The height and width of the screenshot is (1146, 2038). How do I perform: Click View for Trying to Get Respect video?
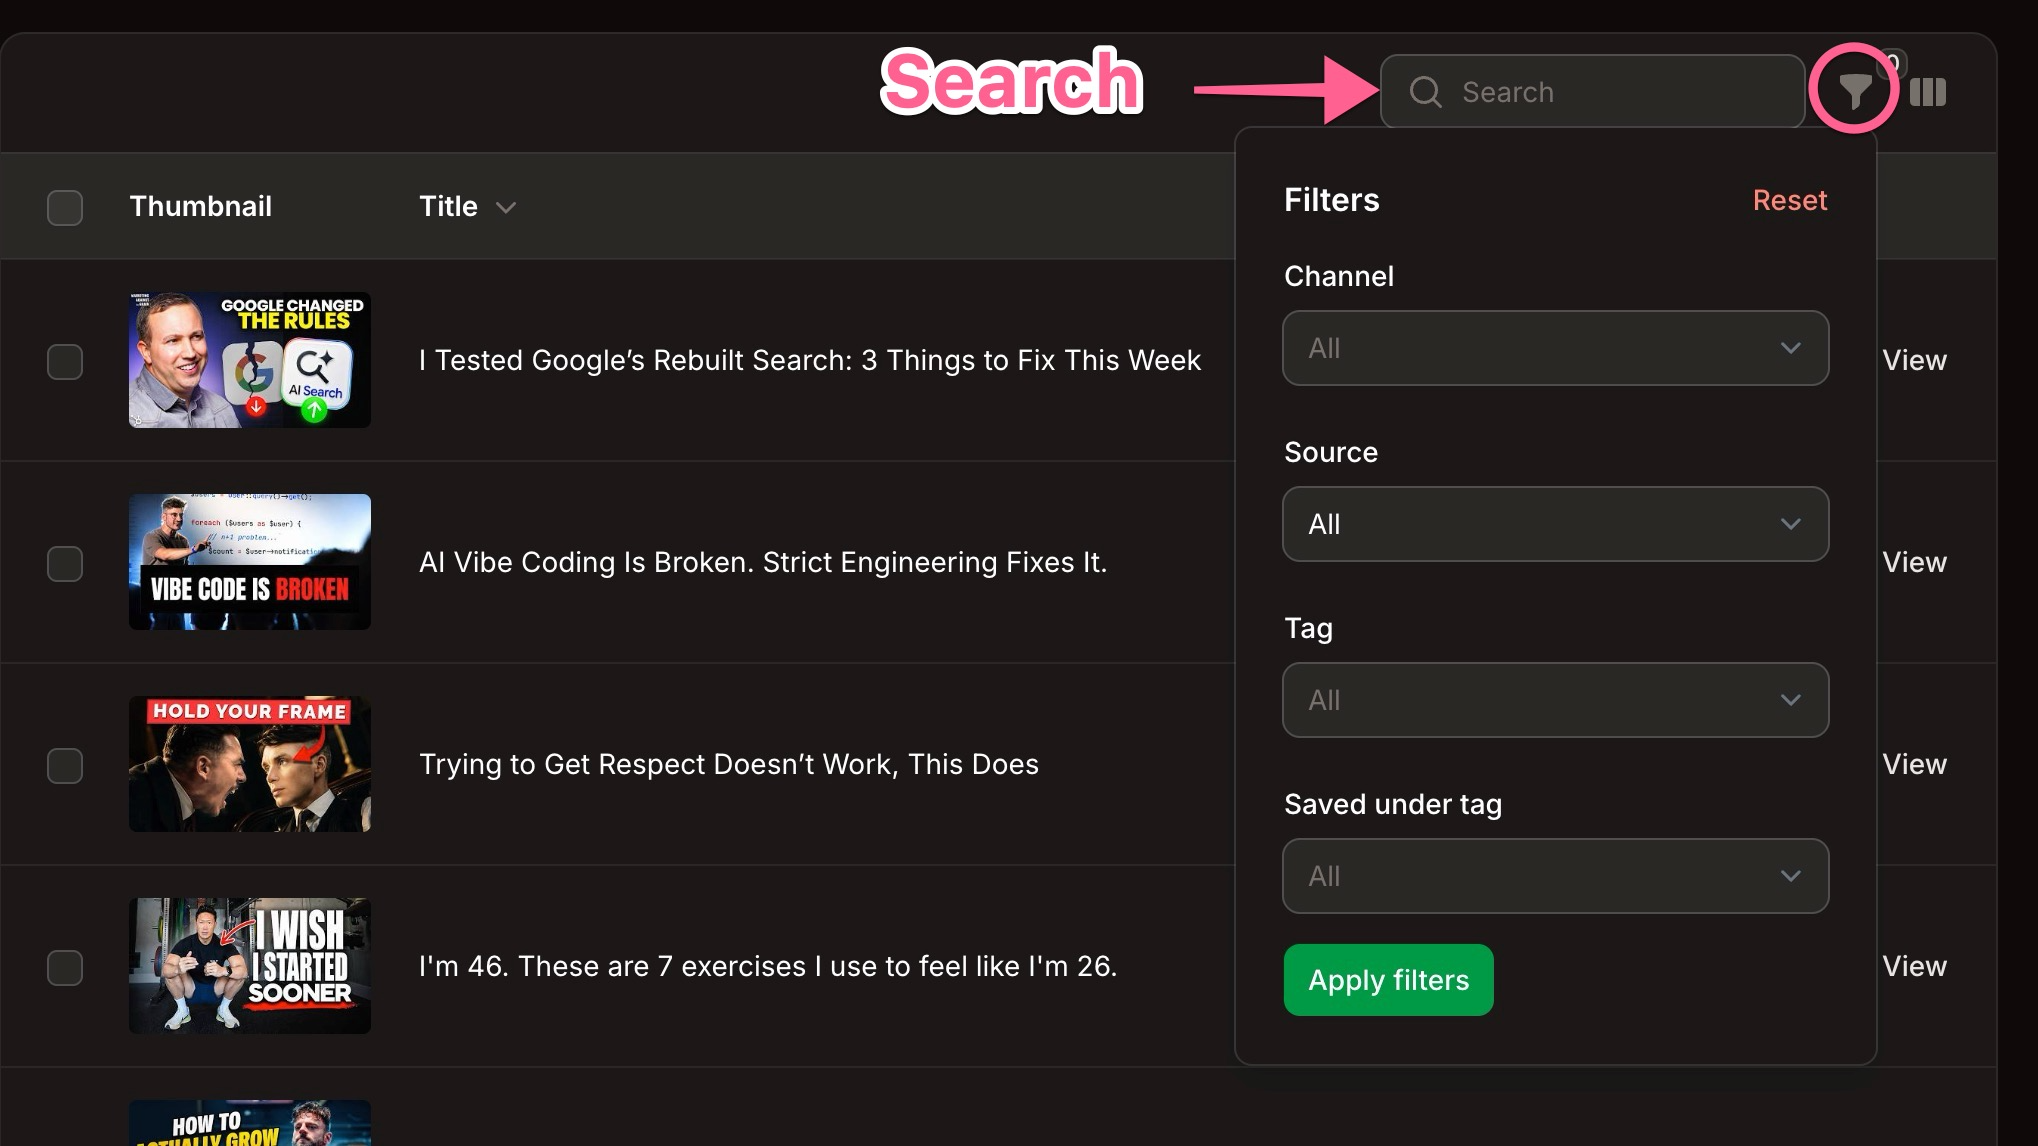[x=1914, y=764]
